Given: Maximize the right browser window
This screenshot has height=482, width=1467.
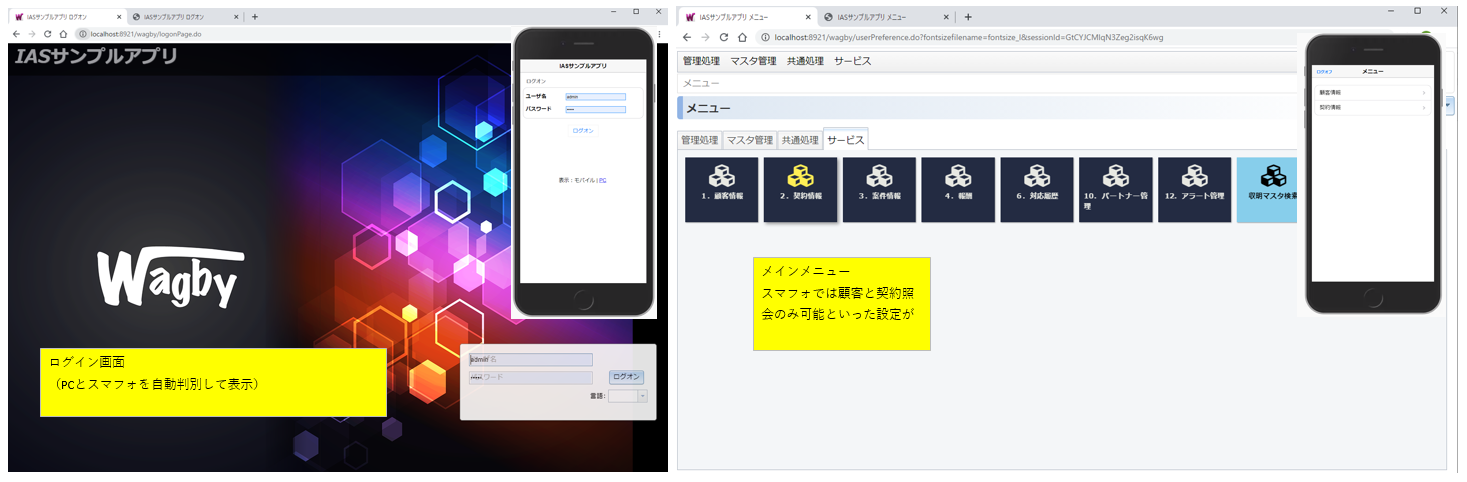Looking at the screenshot, I should [1417, 10].
